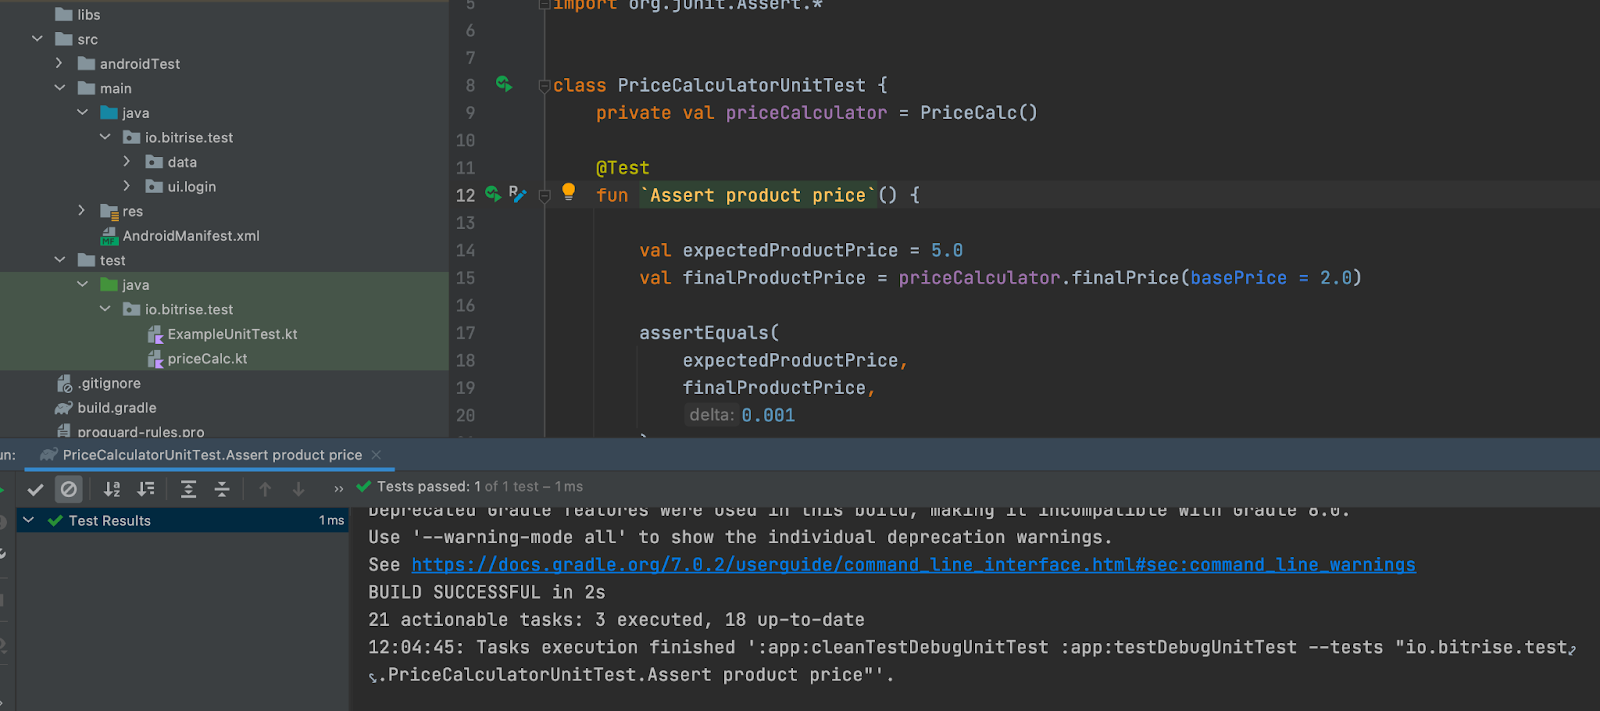
Task: Click the blue main java folder icon
Action: pyautogui.click(x=109, y=113)
